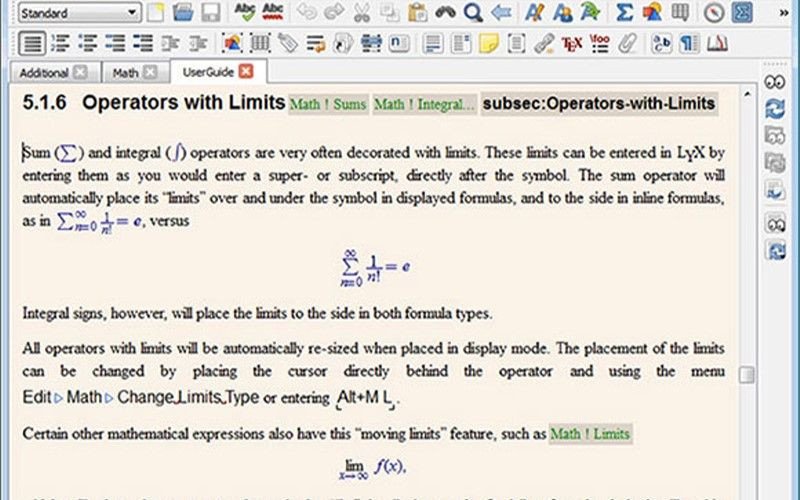Expand the collapsed Math ! Integral index inset
This screenshot has height=500, width=800.
424,105
